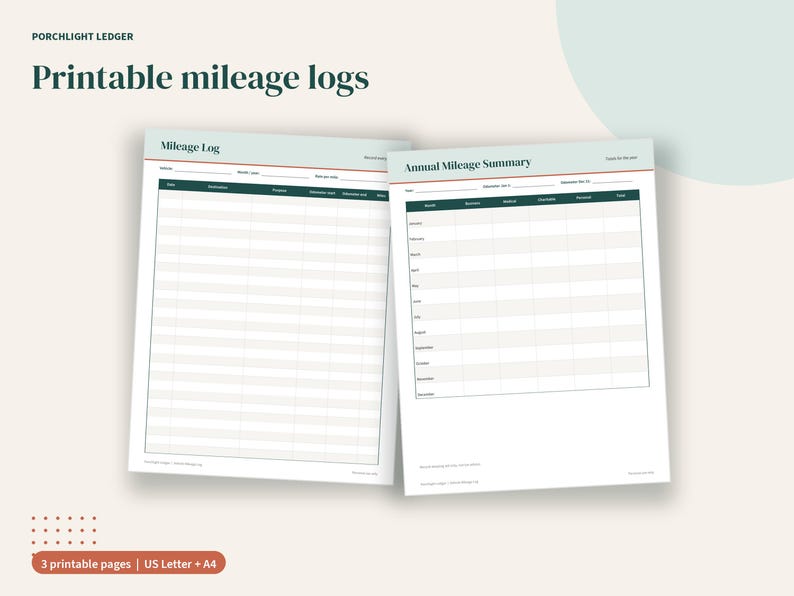Image resolution: width=794 pixels, height=596 pixels.
Task: Click the 'June' row label
Action: tap(417, 301)
